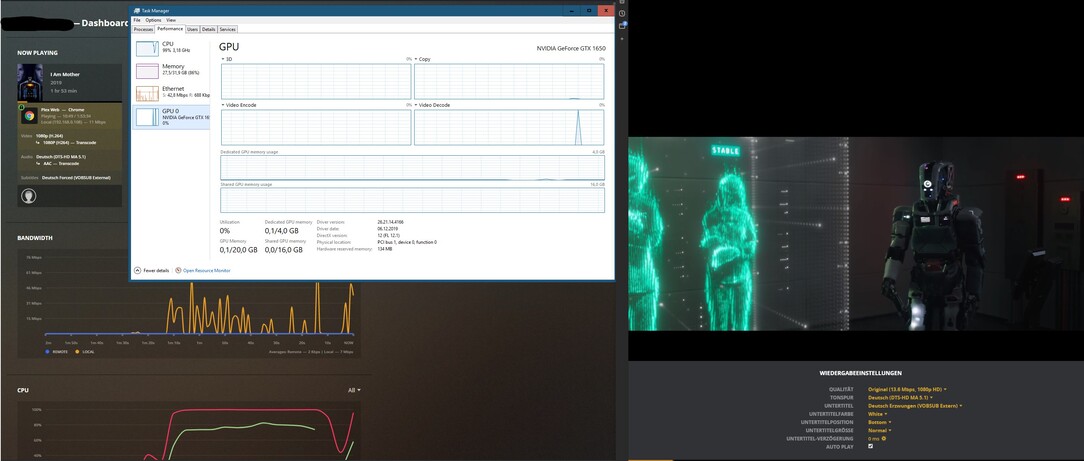Screen dimensions: 1084x461
Task: Click the Task Manager title bar icon
Action: point(137,10)
